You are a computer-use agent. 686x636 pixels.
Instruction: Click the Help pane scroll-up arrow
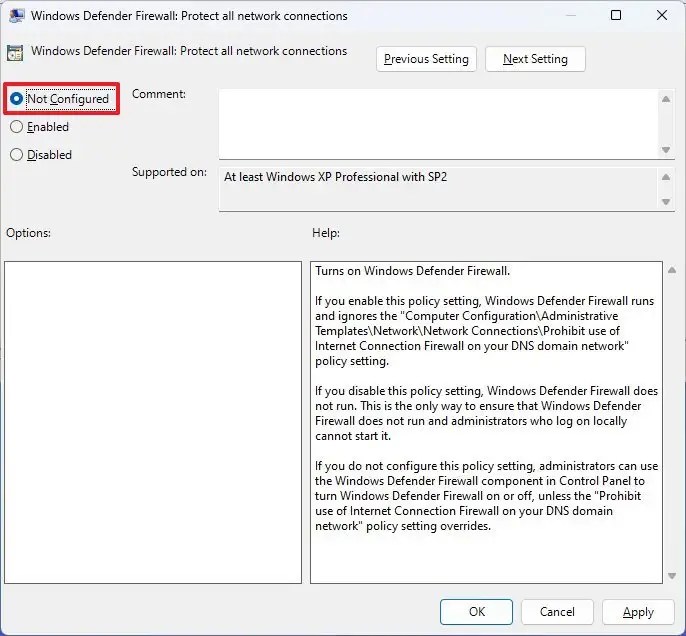click(x=672, y=270)
